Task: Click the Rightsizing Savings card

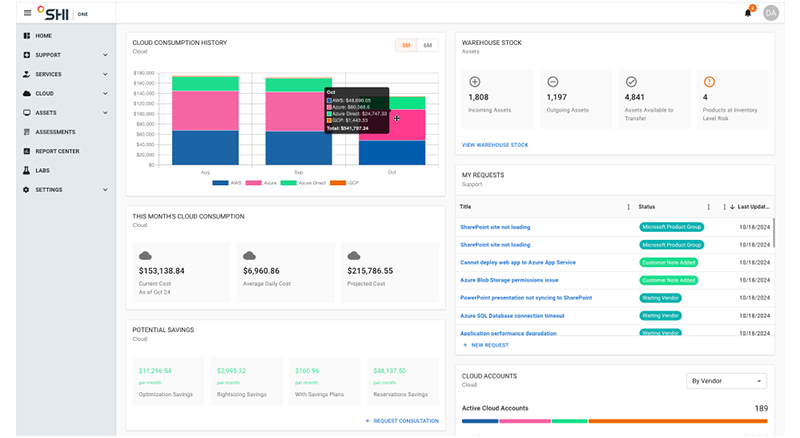Action: [x=246, y=381]
